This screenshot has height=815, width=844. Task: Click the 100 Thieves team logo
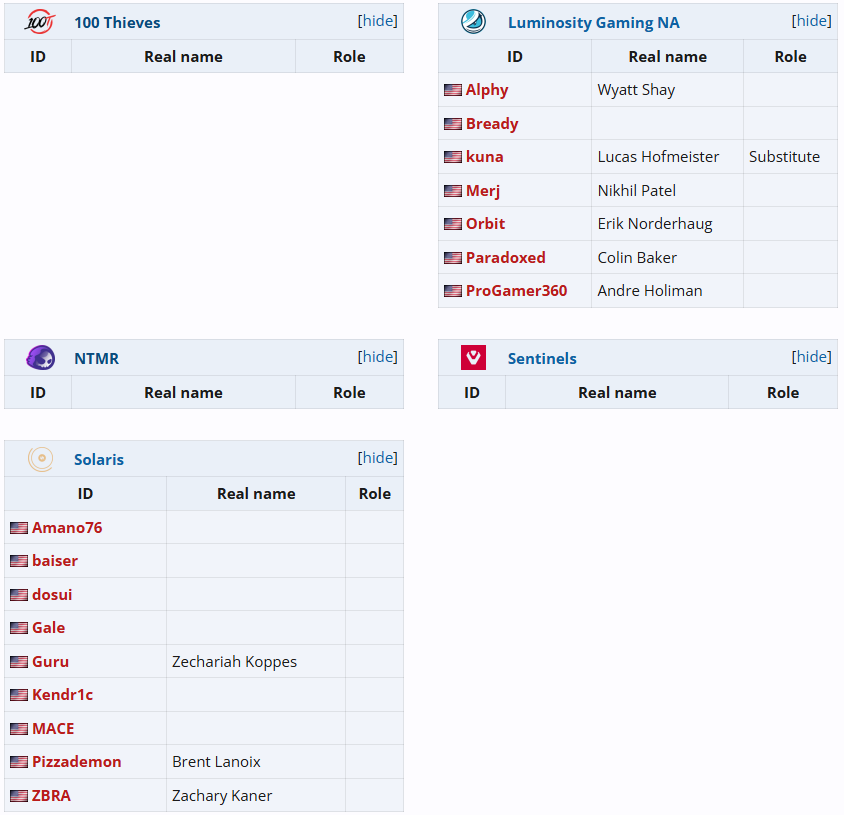click(39, 22)
